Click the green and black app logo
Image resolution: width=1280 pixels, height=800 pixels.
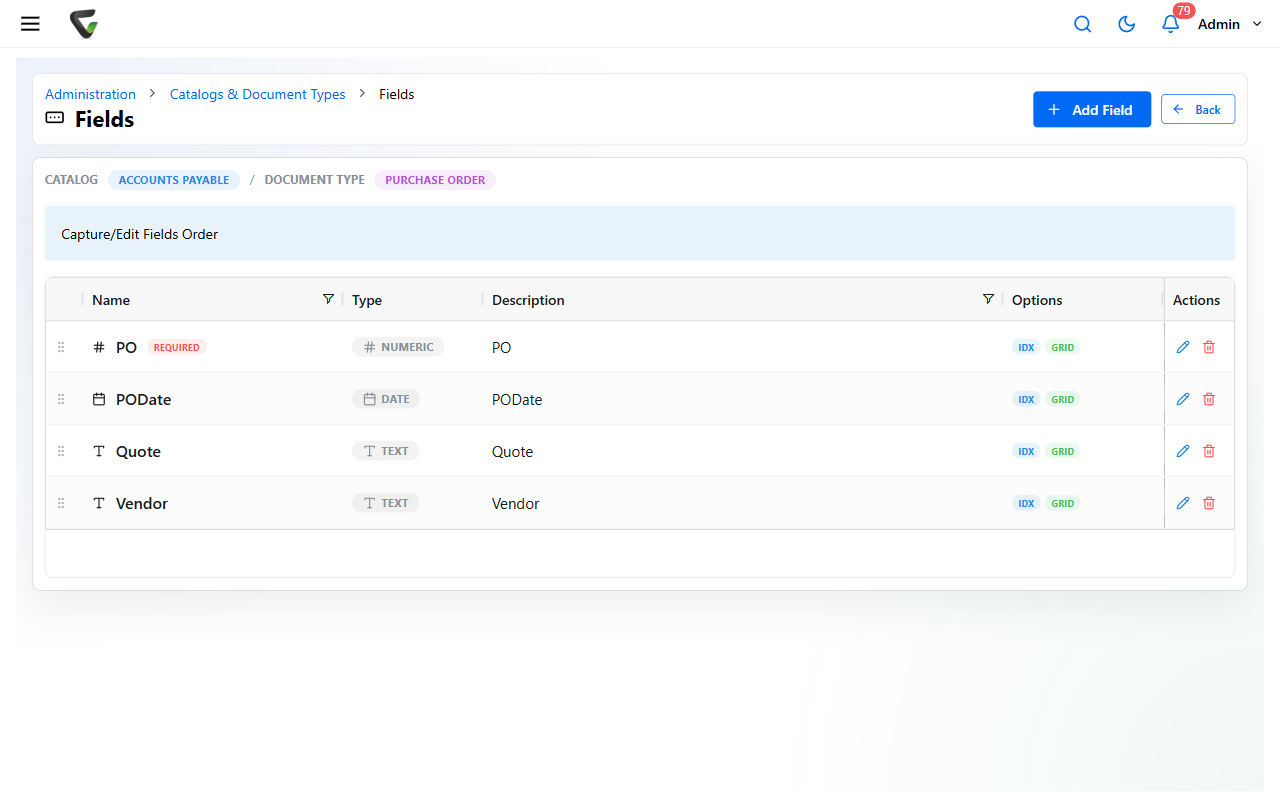(x=84, y=24)
